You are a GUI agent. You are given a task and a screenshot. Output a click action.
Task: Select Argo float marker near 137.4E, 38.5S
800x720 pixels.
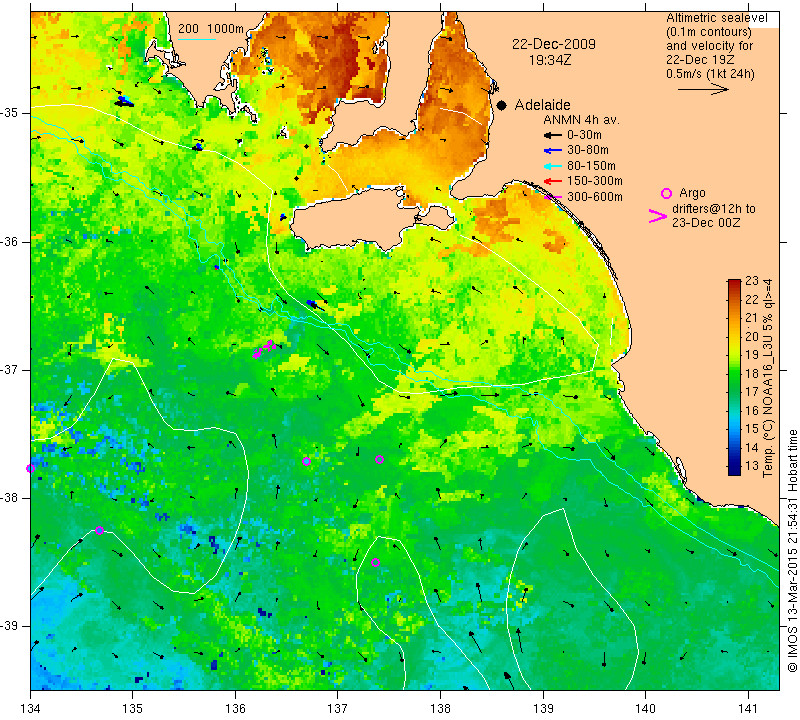click(376, 562)
